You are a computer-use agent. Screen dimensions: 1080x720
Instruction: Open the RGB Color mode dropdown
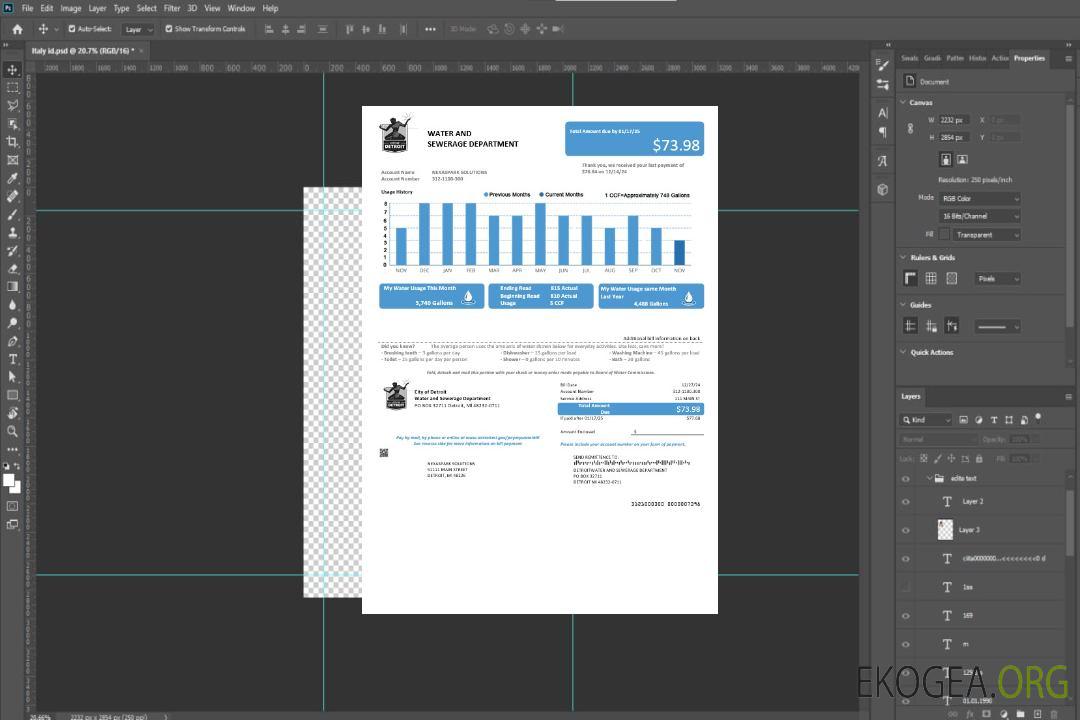979,198
